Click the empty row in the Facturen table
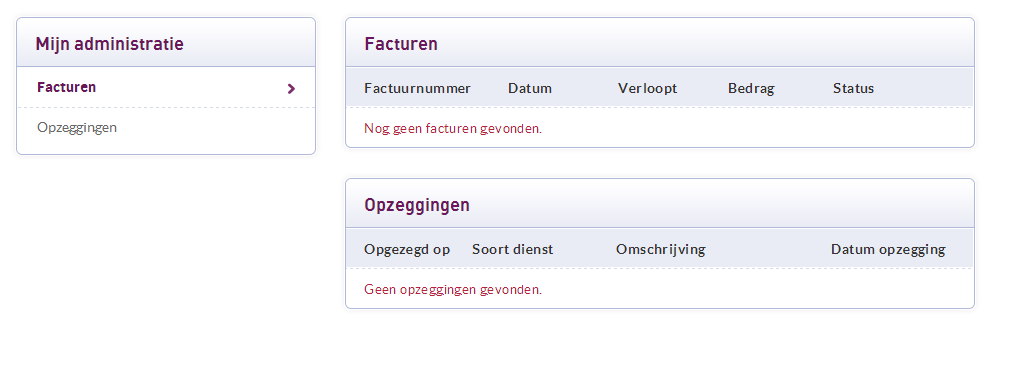 coord(660,128)
